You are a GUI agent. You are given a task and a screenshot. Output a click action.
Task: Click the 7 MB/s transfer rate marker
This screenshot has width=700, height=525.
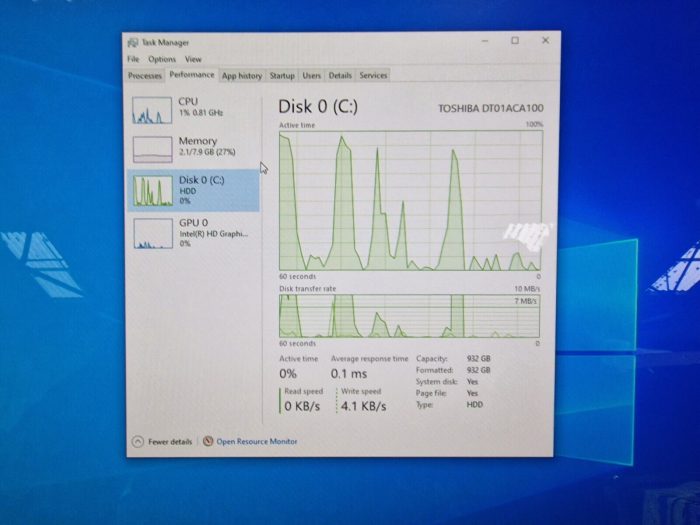point(525,301)
